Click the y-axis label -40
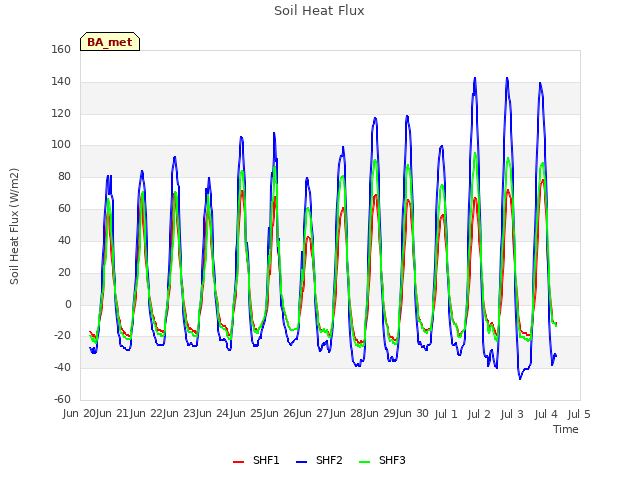Image resolution: width=640 pixels, height=480 pixels. 62,367
